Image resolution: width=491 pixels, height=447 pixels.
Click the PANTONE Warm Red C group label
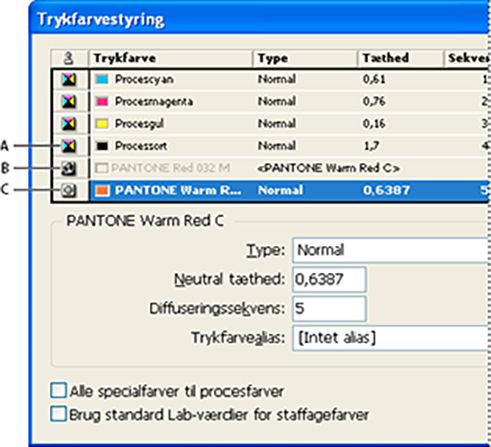[145, 221]
